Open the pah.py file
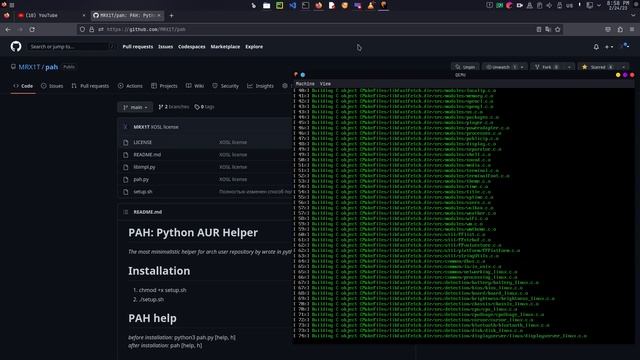 [x=141, y=179]
